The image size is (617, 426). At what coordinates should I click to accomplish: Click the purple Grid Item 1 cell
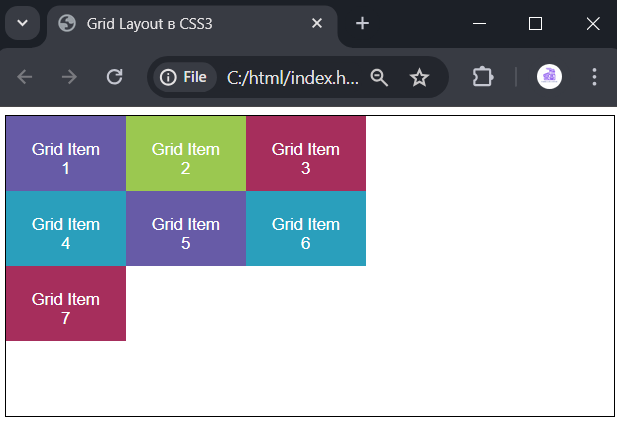[66, 153]
